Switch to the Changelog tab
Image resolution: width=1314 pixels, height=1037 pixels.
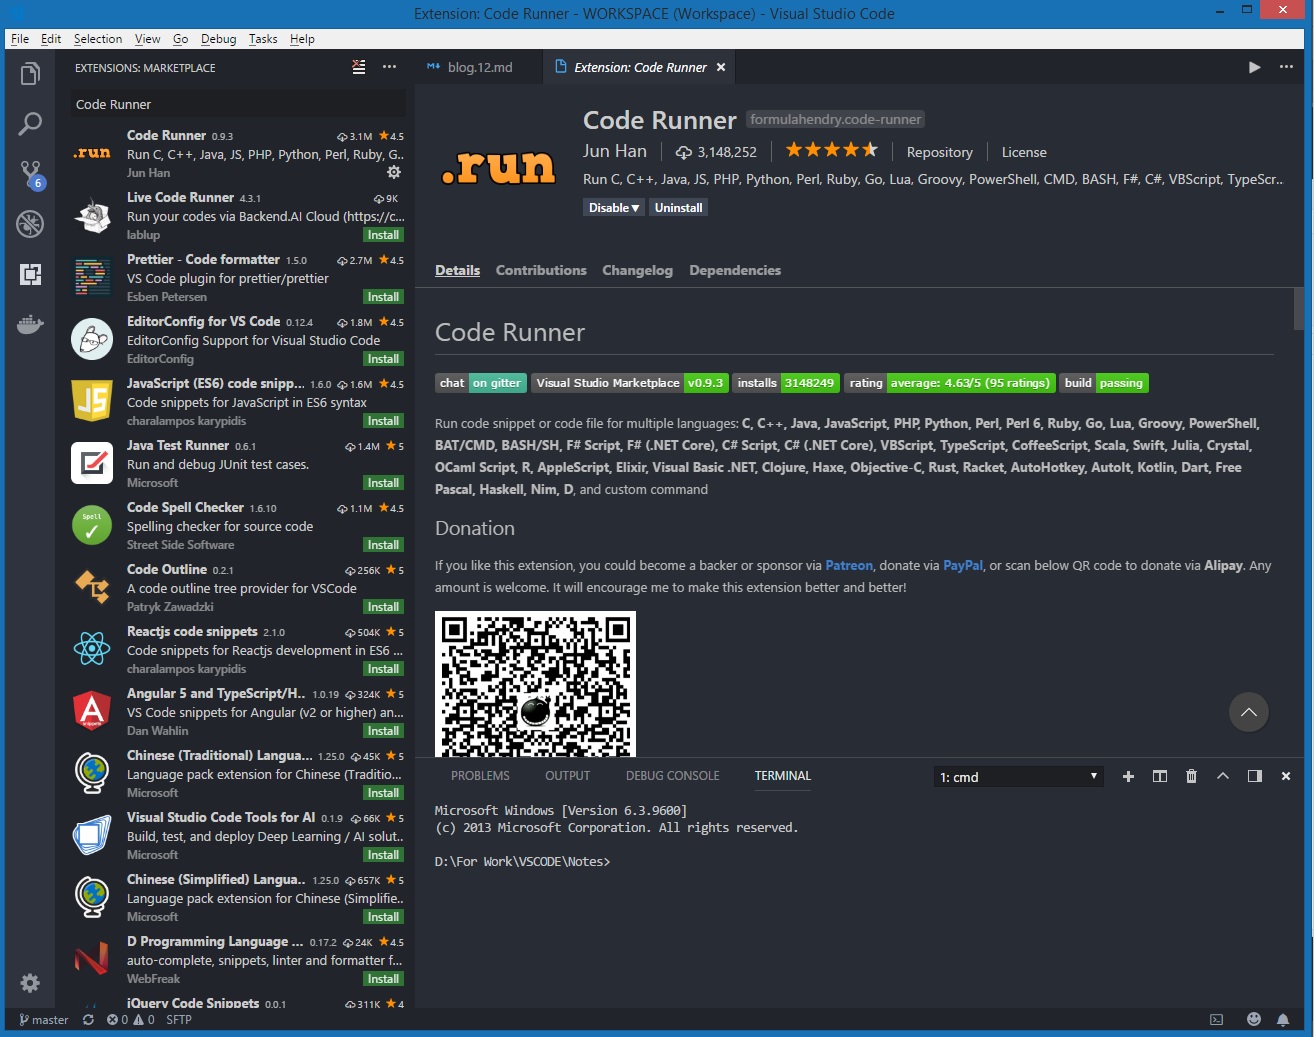coord(637,270)
